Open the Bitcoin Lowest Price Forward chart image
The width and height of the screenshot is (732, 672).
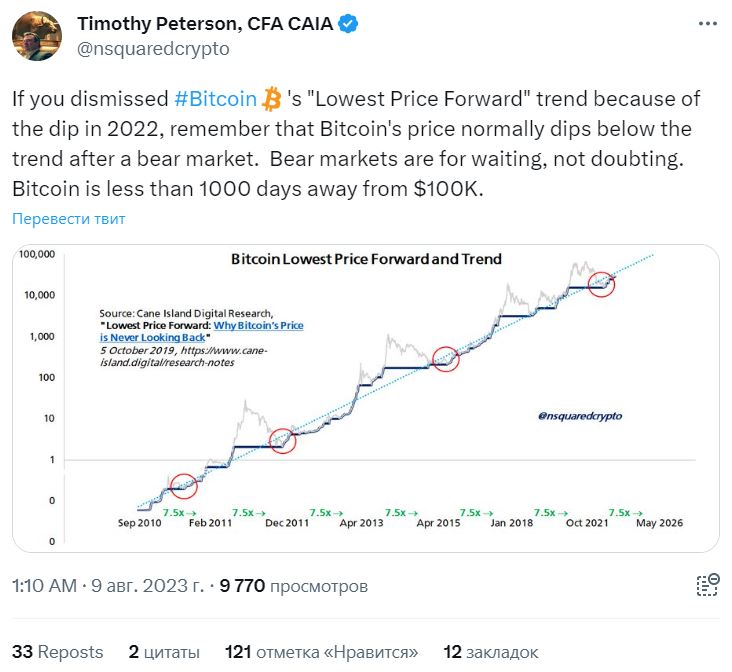coord(366,398)
